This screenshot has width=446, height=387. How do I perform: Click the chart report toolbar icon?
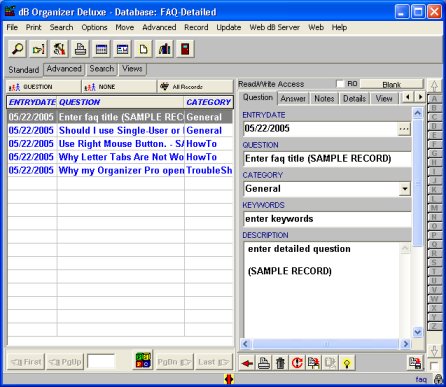(x=164, y=49)
